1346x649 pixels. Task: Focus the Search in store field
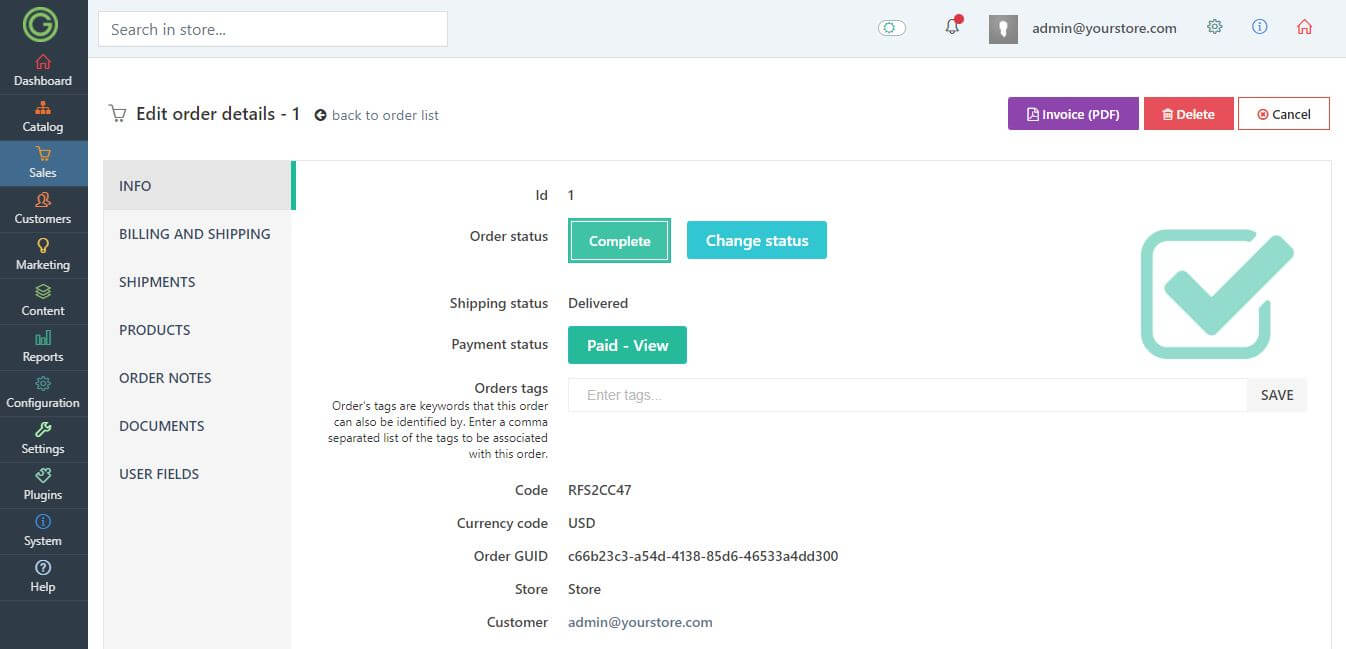coord(273,29)
